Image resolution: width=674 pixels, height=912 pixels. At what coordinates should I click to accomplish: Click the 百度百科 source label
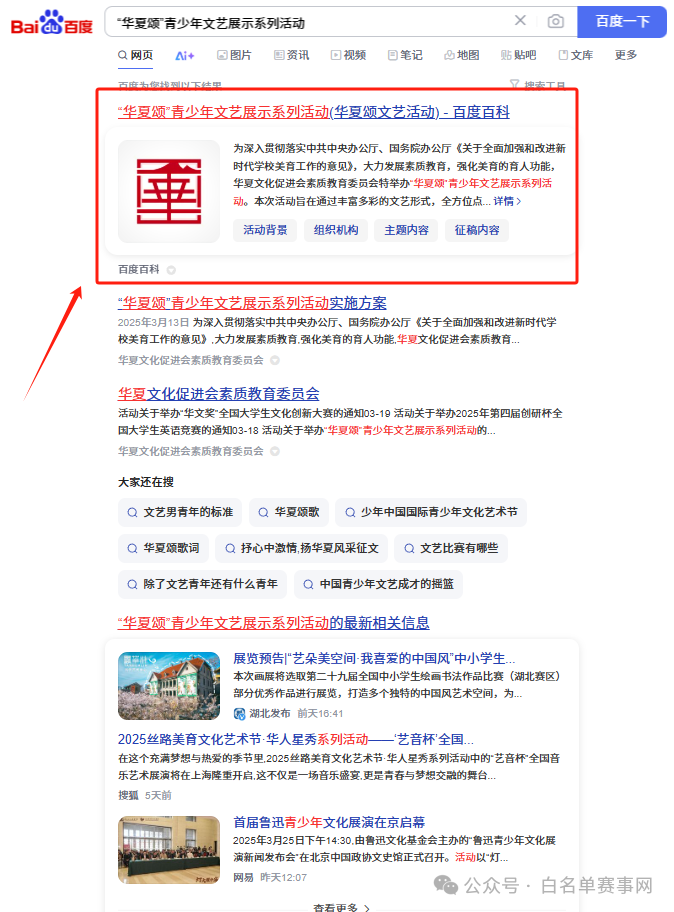coord(138,269)
